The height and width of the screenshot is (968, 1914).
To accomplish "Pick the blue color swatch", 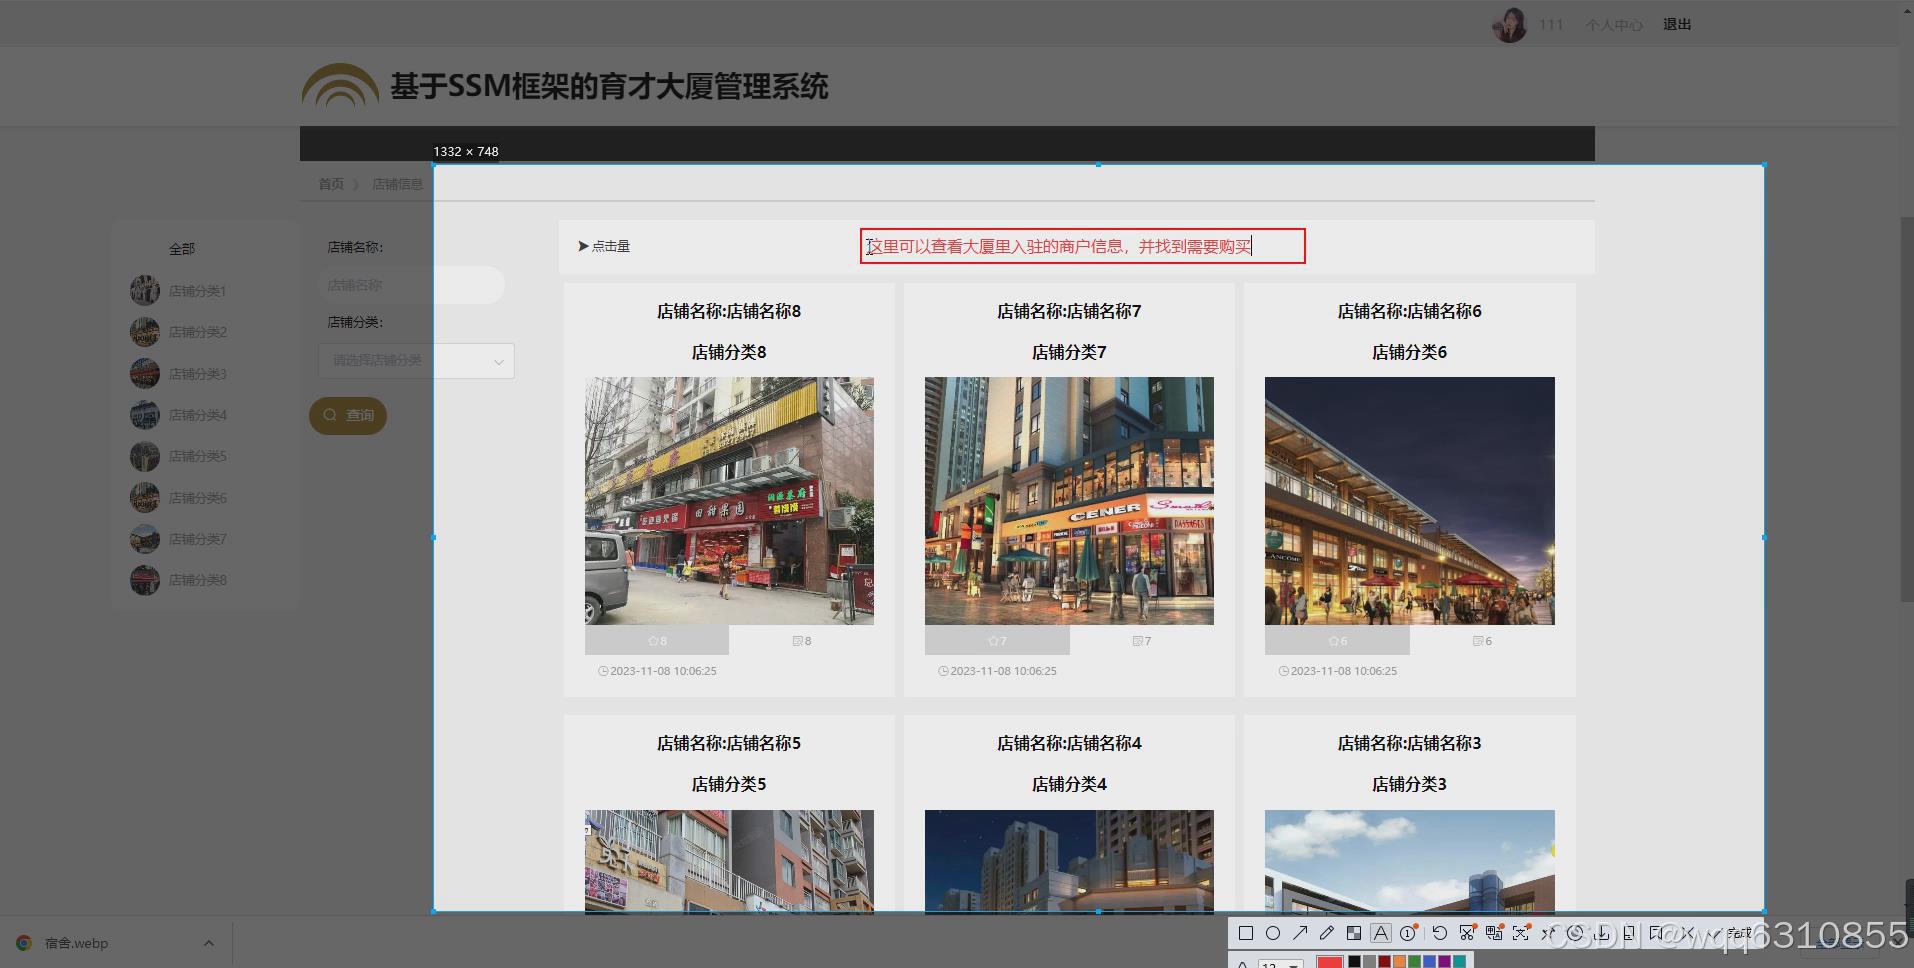I will point(1429,961).
